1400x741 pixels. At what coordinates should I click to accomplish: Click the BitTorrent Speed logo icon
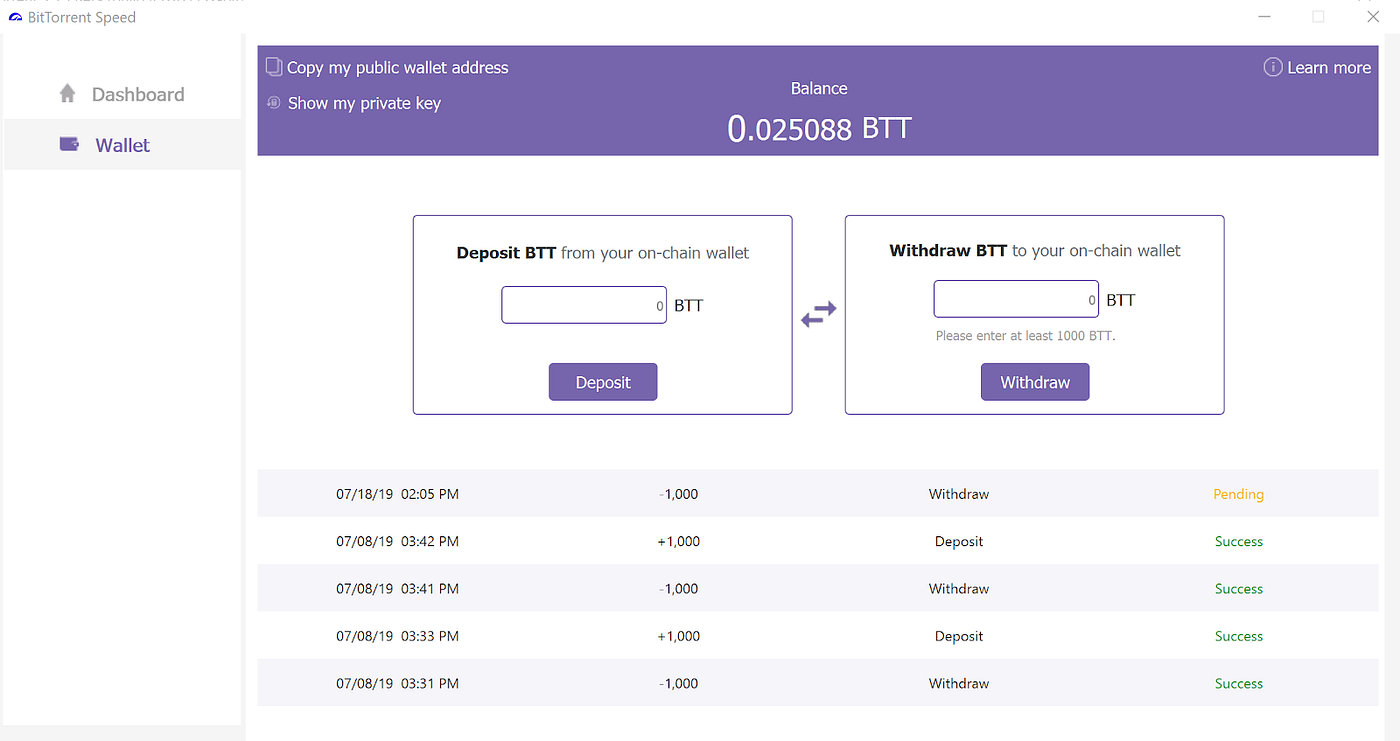pyautogui.click(x=14, y=17)
